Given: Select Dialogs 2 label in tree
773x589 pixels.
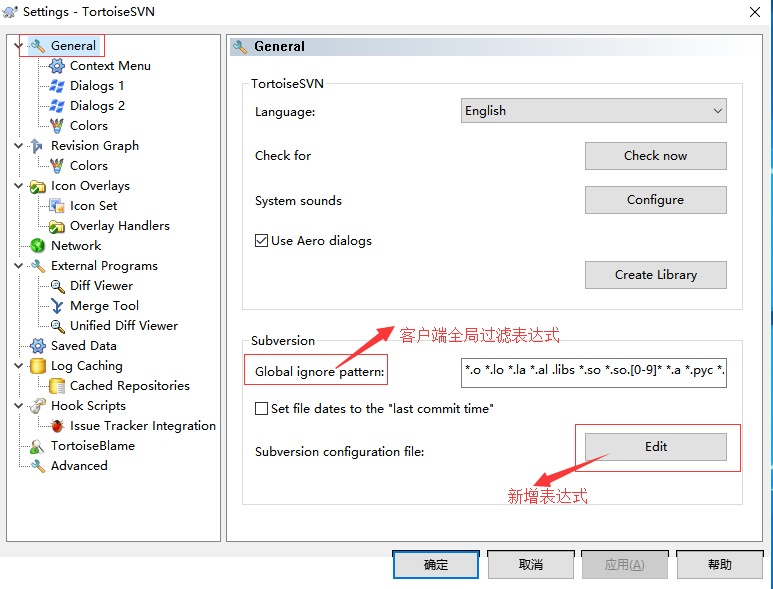Looking at the screenshot, I should (97, 105).
